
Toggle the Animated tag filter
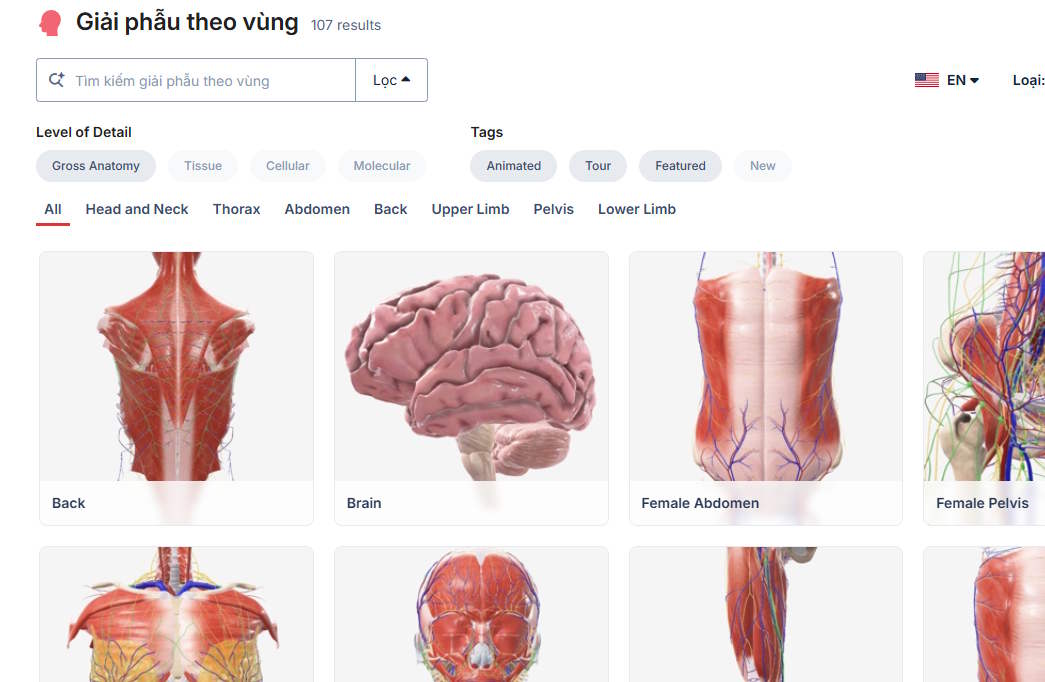[x=513, y=166]
